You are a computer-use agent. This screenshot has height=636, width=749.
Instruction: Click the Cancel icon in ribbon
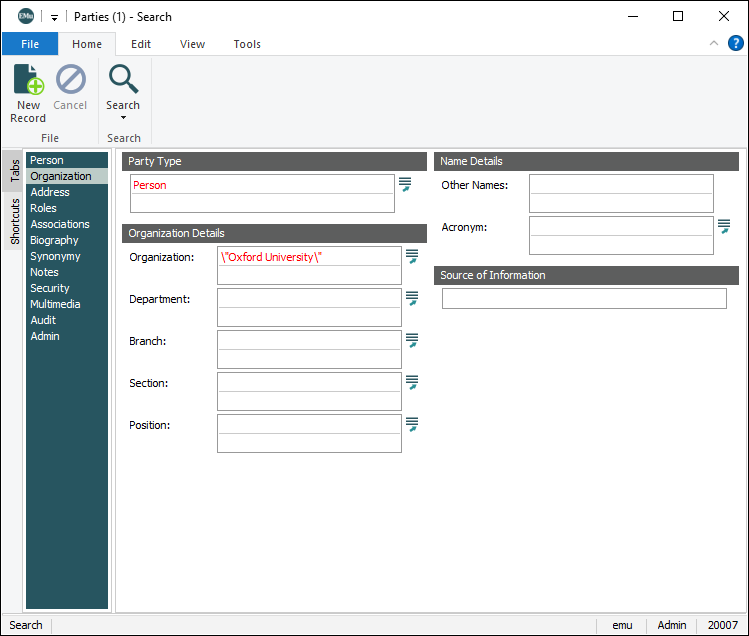click(x=70, y=80)
